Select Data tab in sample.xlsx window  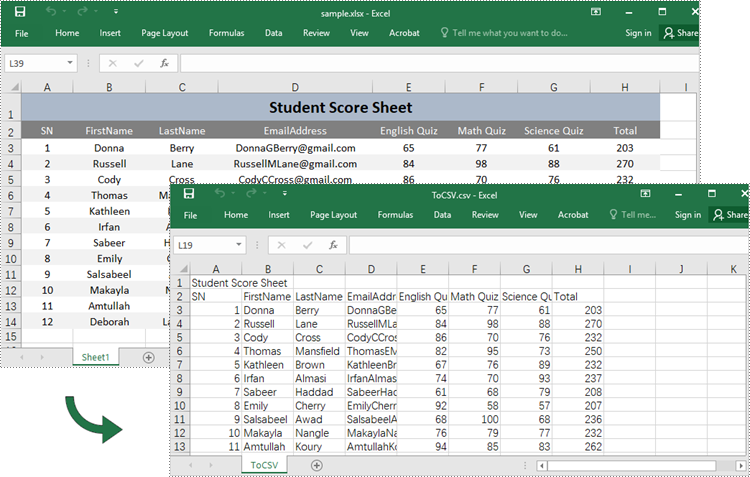[273, 33]
